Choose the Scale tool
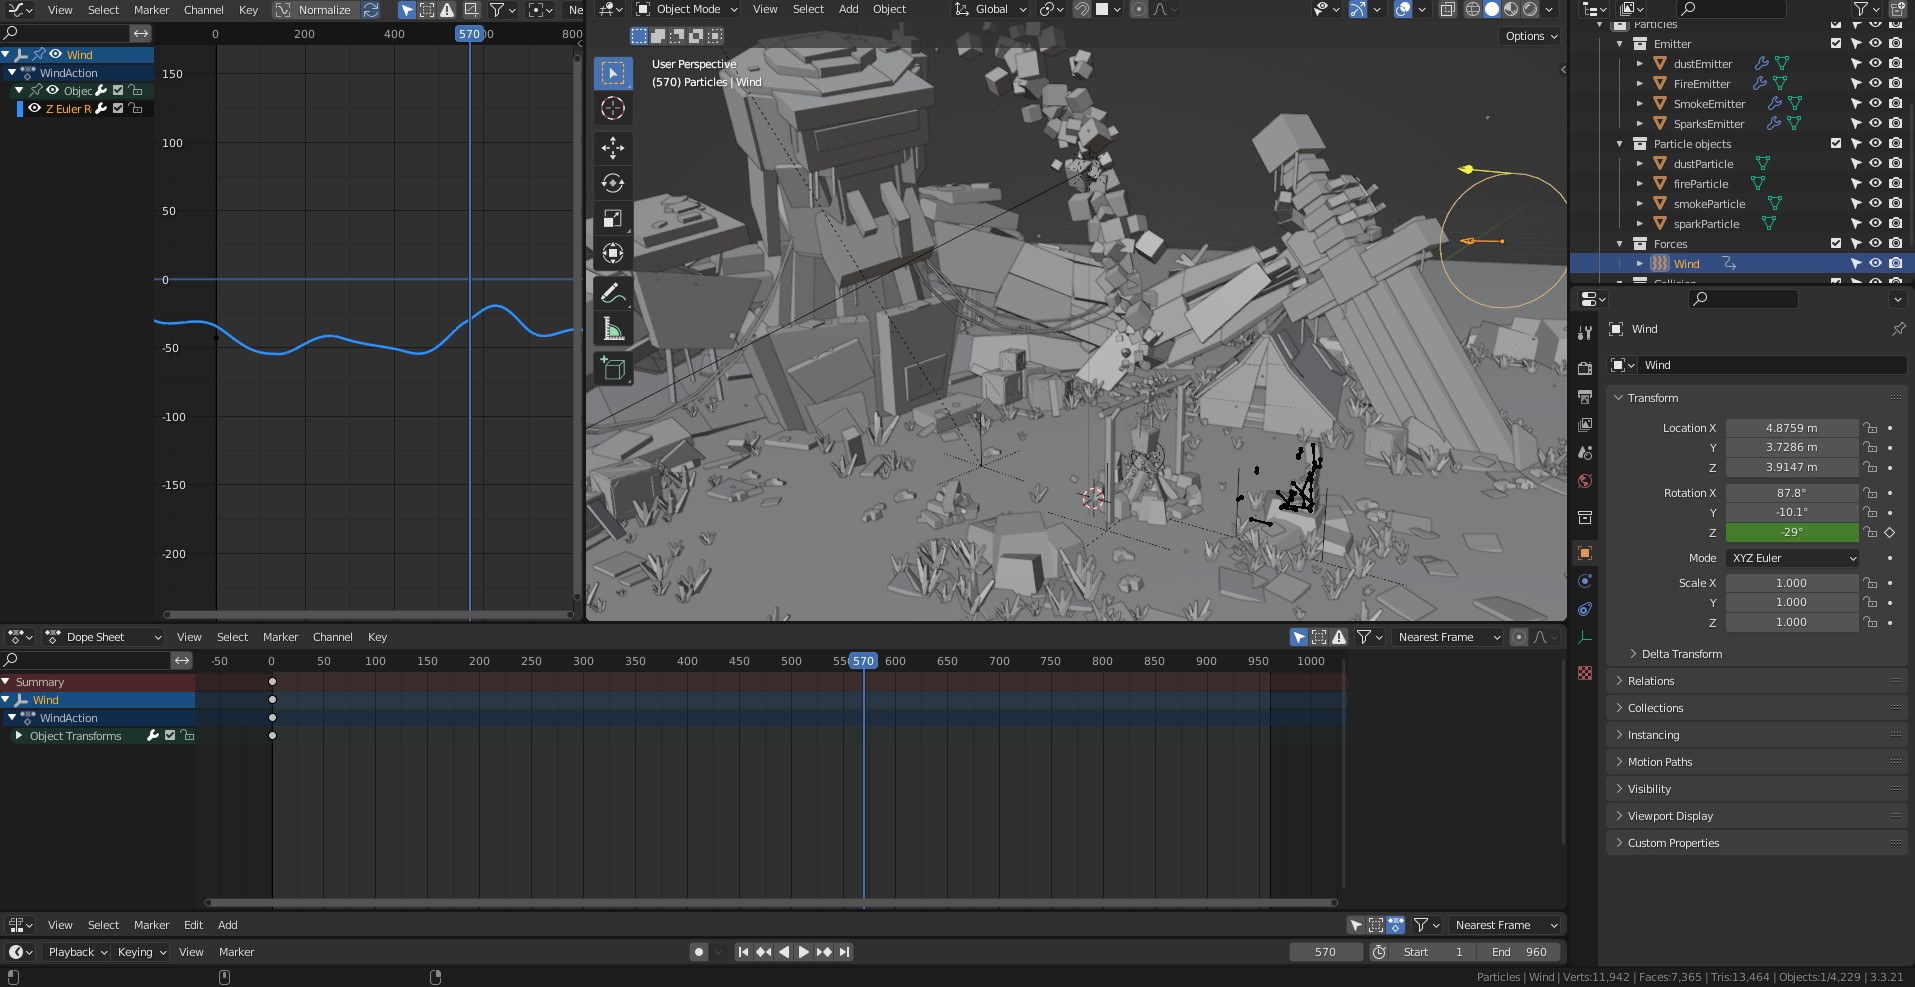Screen dimensions: 1915x987 point(613,218)
